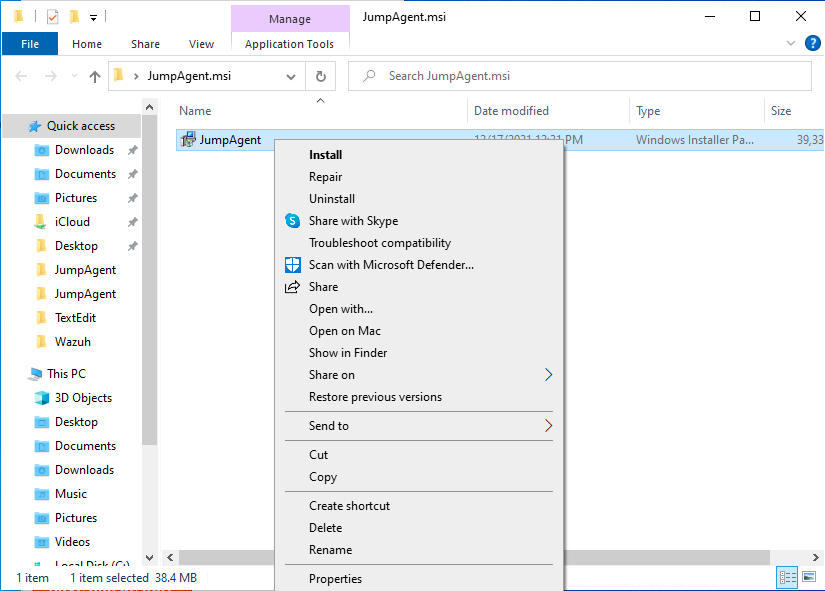Select Quick access in the navigation pane
Image resolution: width=825 pixels, height=591 pixels.
coord(72,126)
